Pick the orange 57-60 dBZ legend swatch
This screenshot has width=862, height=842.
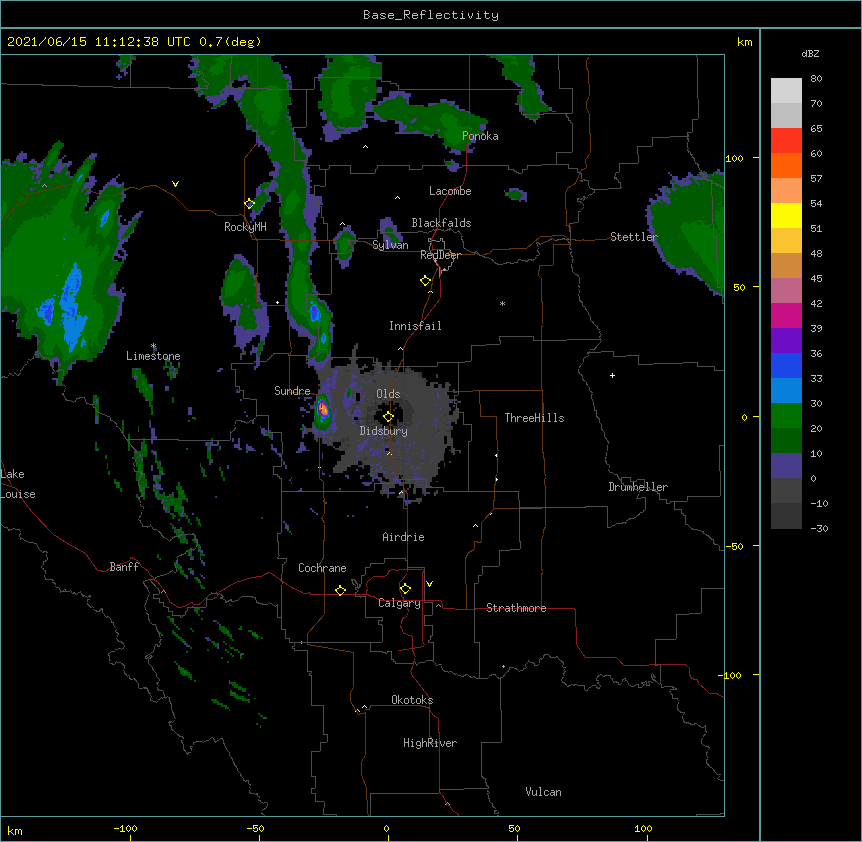pyautogui.click(x=786, y=165)
